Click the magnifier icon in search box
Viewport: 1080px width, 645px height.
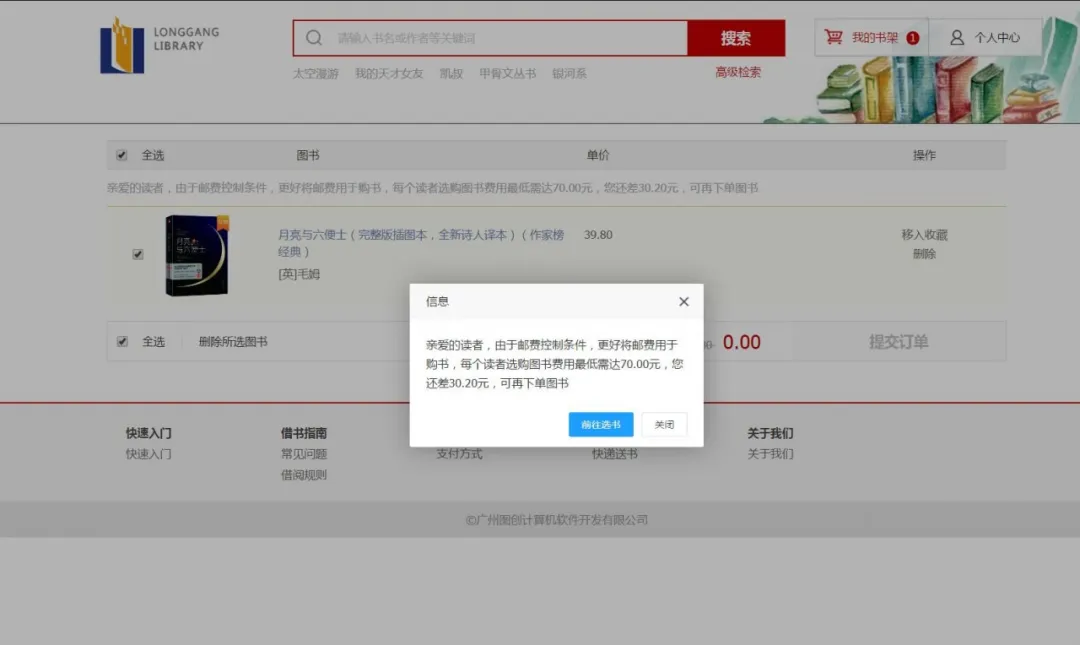click(314, 38)
